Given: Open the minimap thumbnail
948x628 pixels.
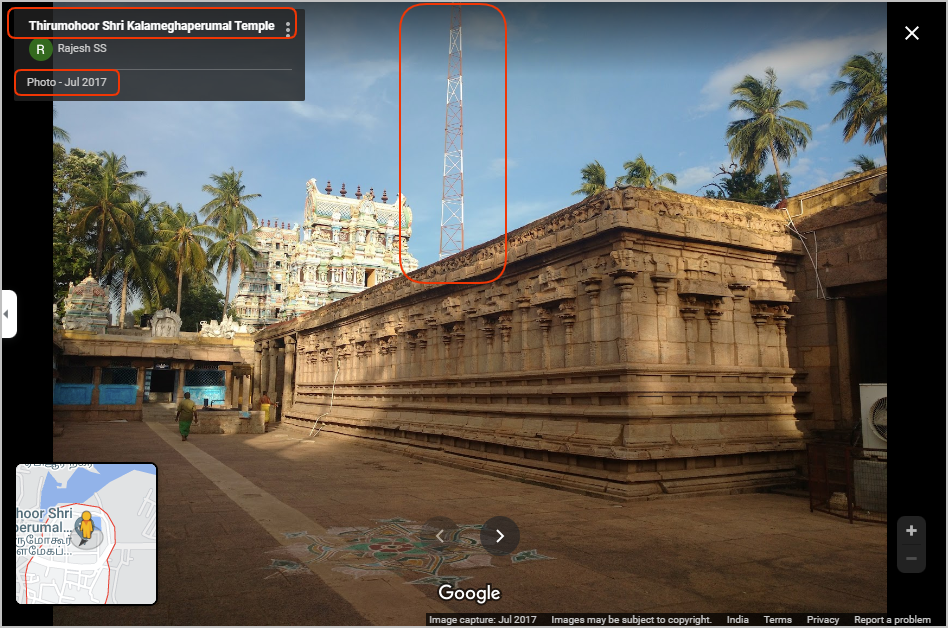Looking at the screenshot, I should click(x=86, y=534).
